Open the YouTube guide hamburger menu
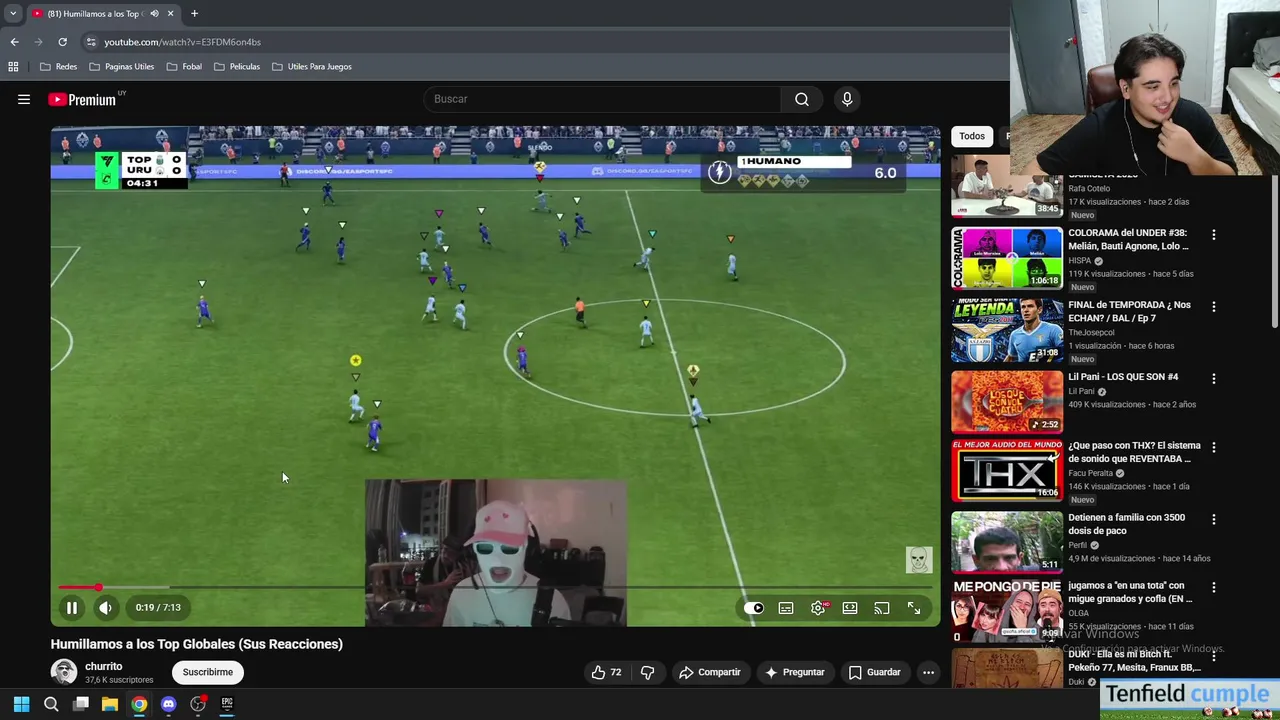Viewport: 1280px width, 720px height. coord(24,99)
